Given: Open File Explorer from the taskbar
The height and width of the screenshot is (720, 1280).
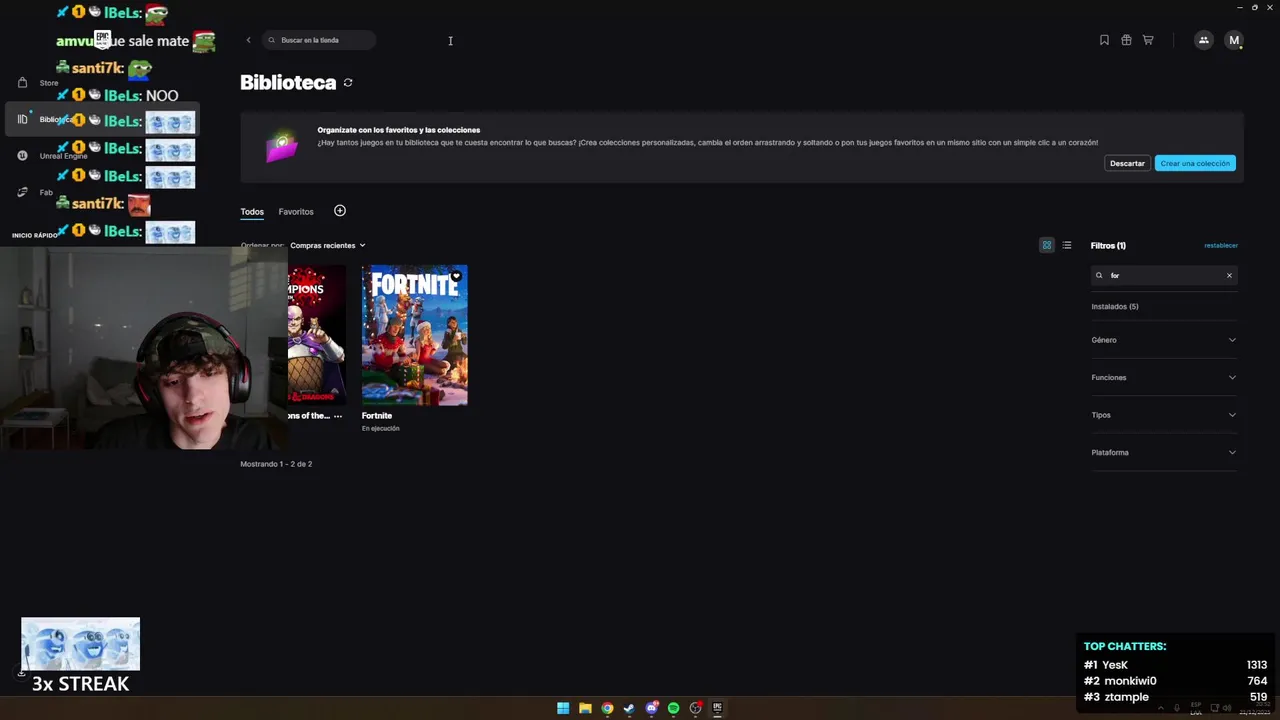Looking at the screenshot, I should pos(585,708).
